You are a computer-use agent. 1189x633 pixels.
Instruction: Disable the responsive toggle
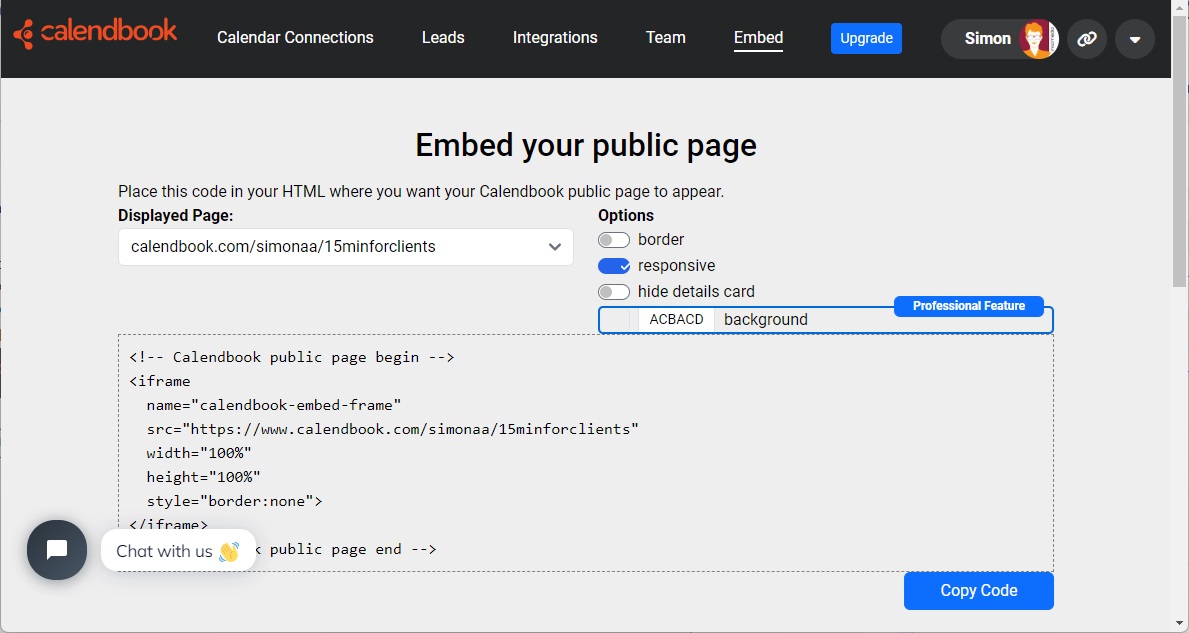click(x=613, y=266)
